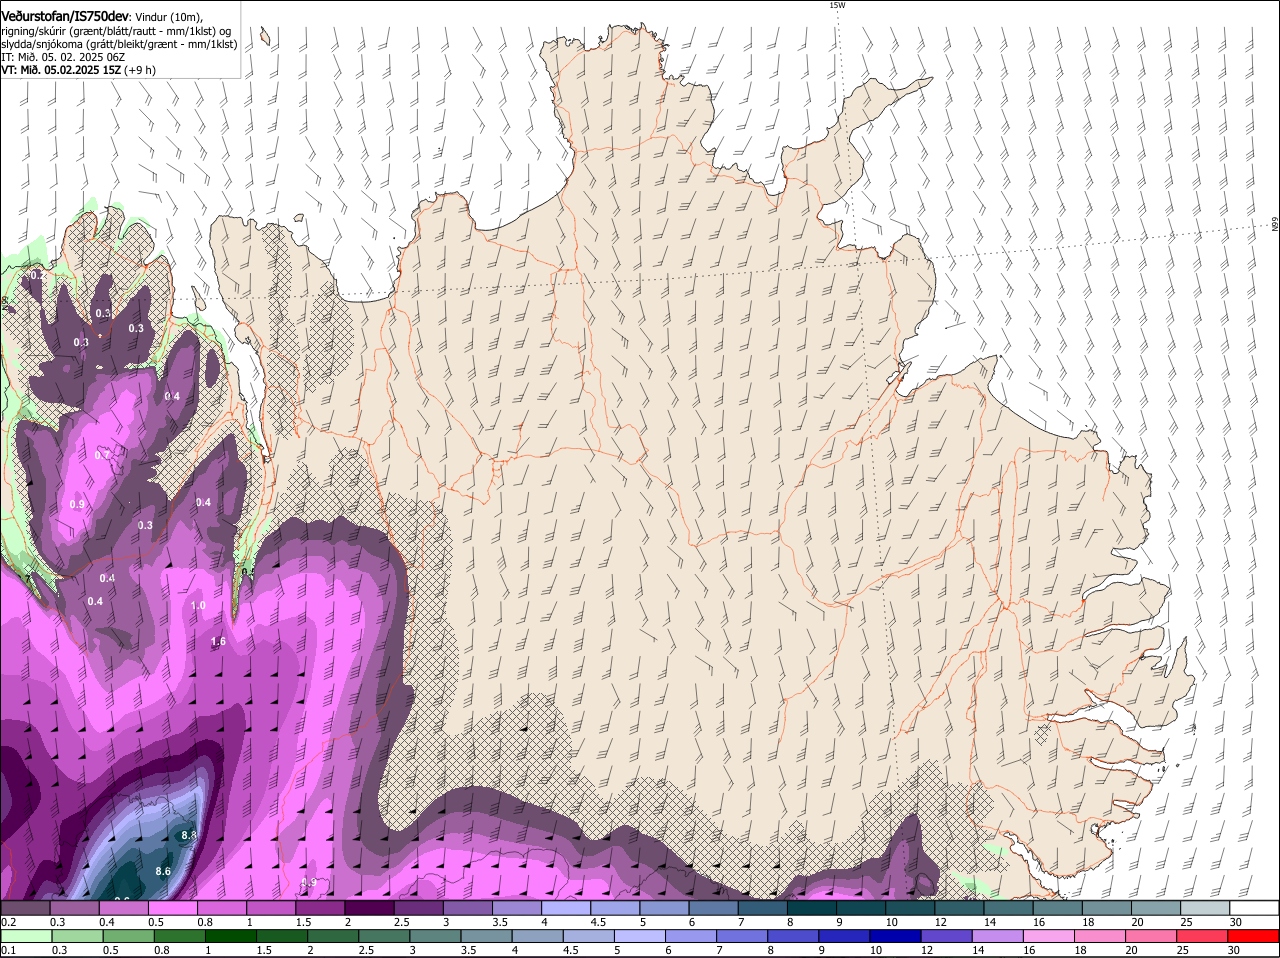Click the 0.1 label in the lower legend

click(8, 950)
